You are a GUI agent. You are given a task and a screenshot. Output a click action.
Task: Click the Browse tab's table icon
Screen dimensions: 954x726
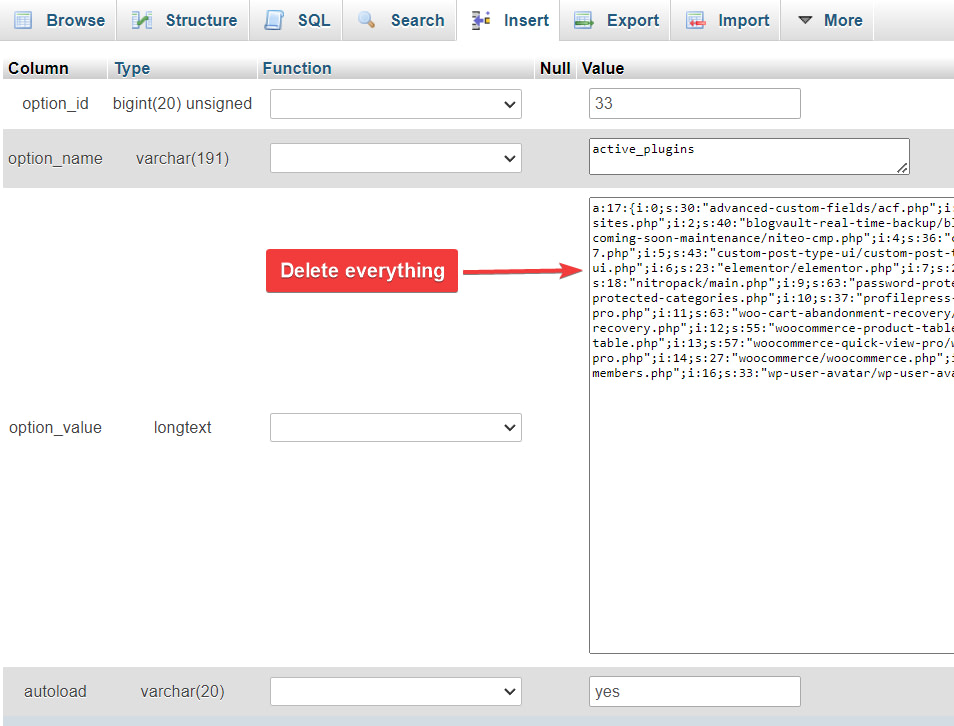[x=22, y=19]
